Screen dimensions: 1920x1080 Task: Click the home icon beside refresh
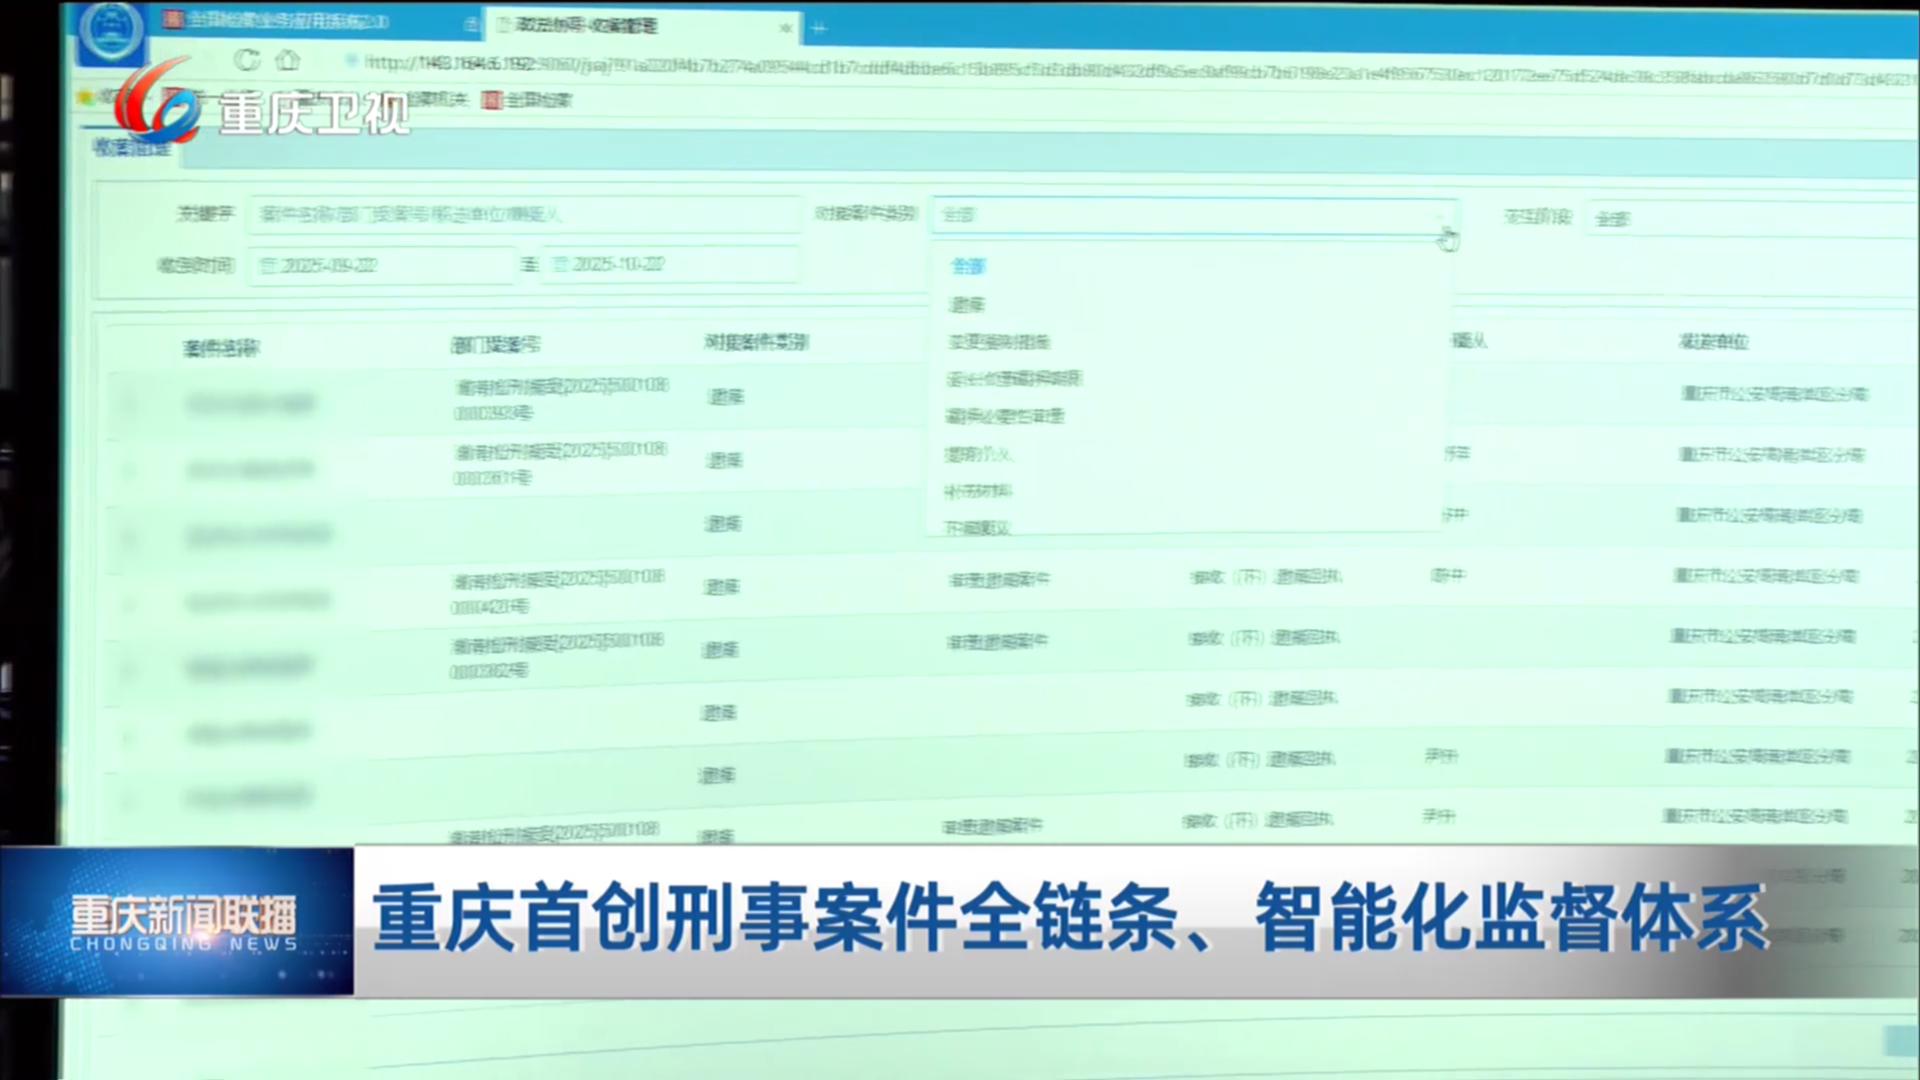[x=288, y=60]
